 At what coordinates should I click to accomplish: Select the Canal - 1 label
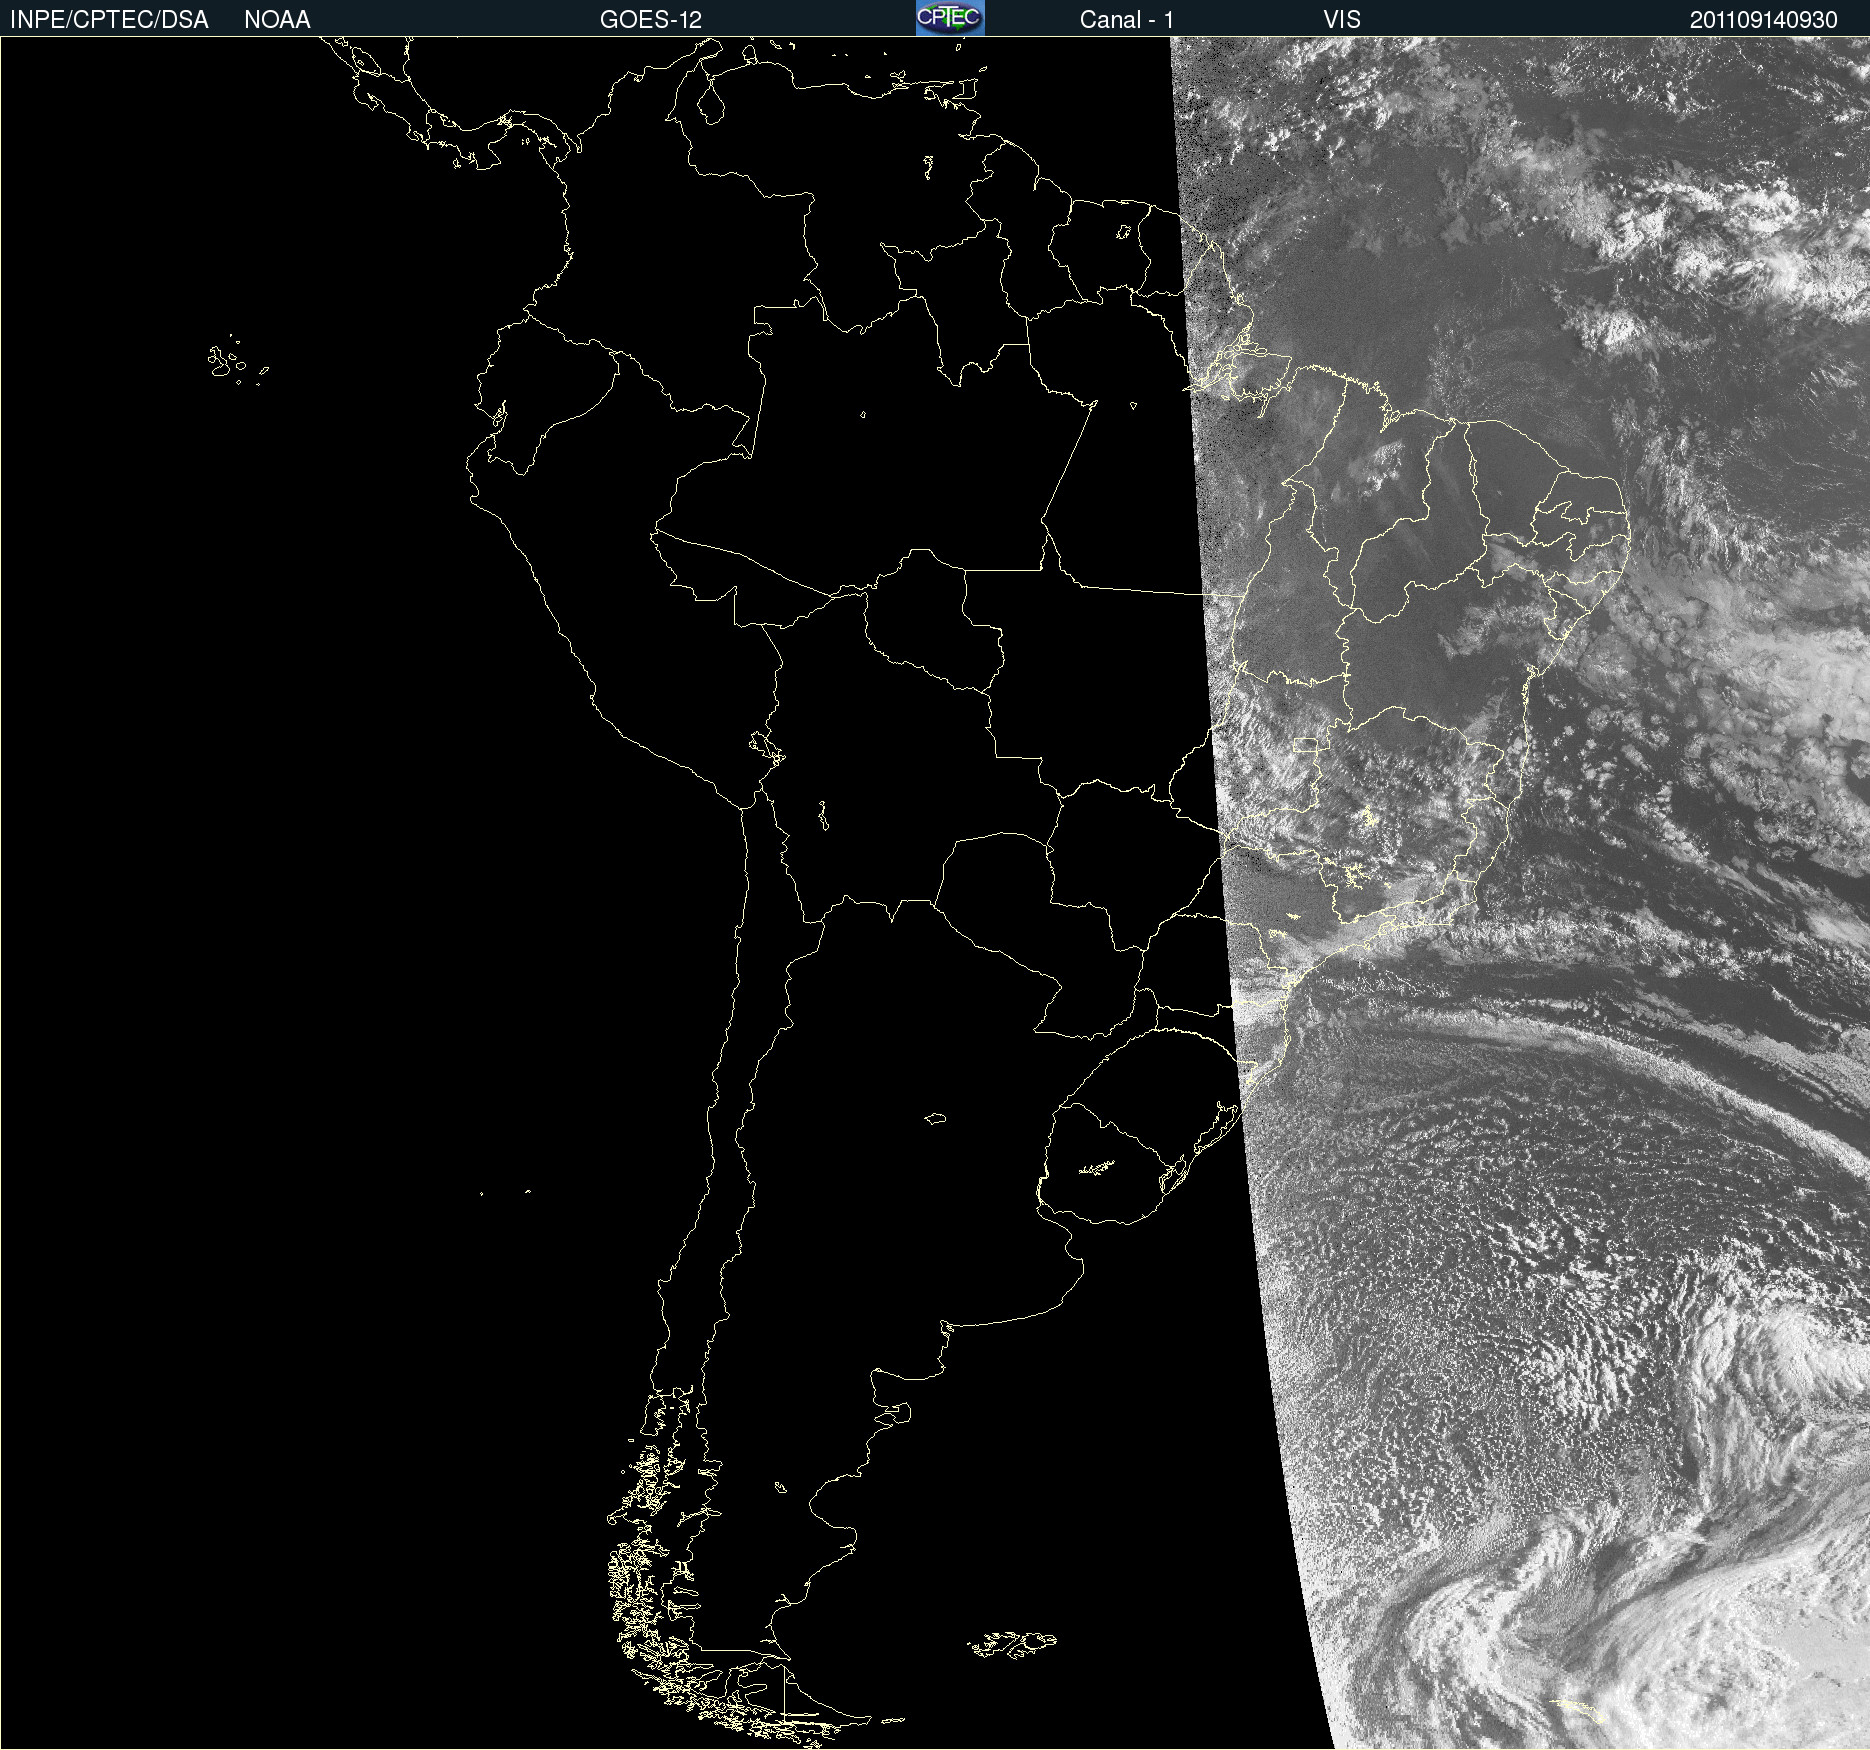(x=1127, y=20)
